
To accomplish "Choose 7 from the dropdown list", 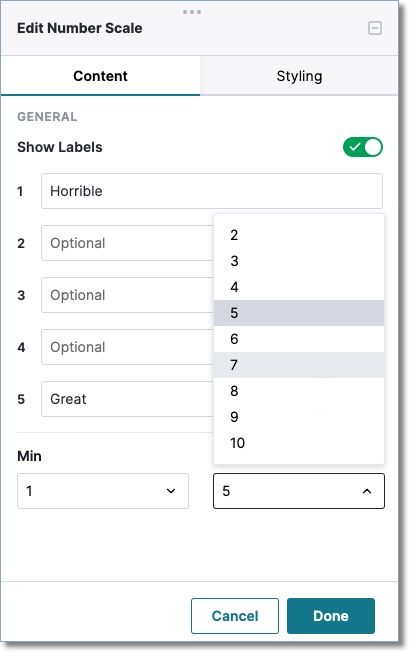I will 299,365.
